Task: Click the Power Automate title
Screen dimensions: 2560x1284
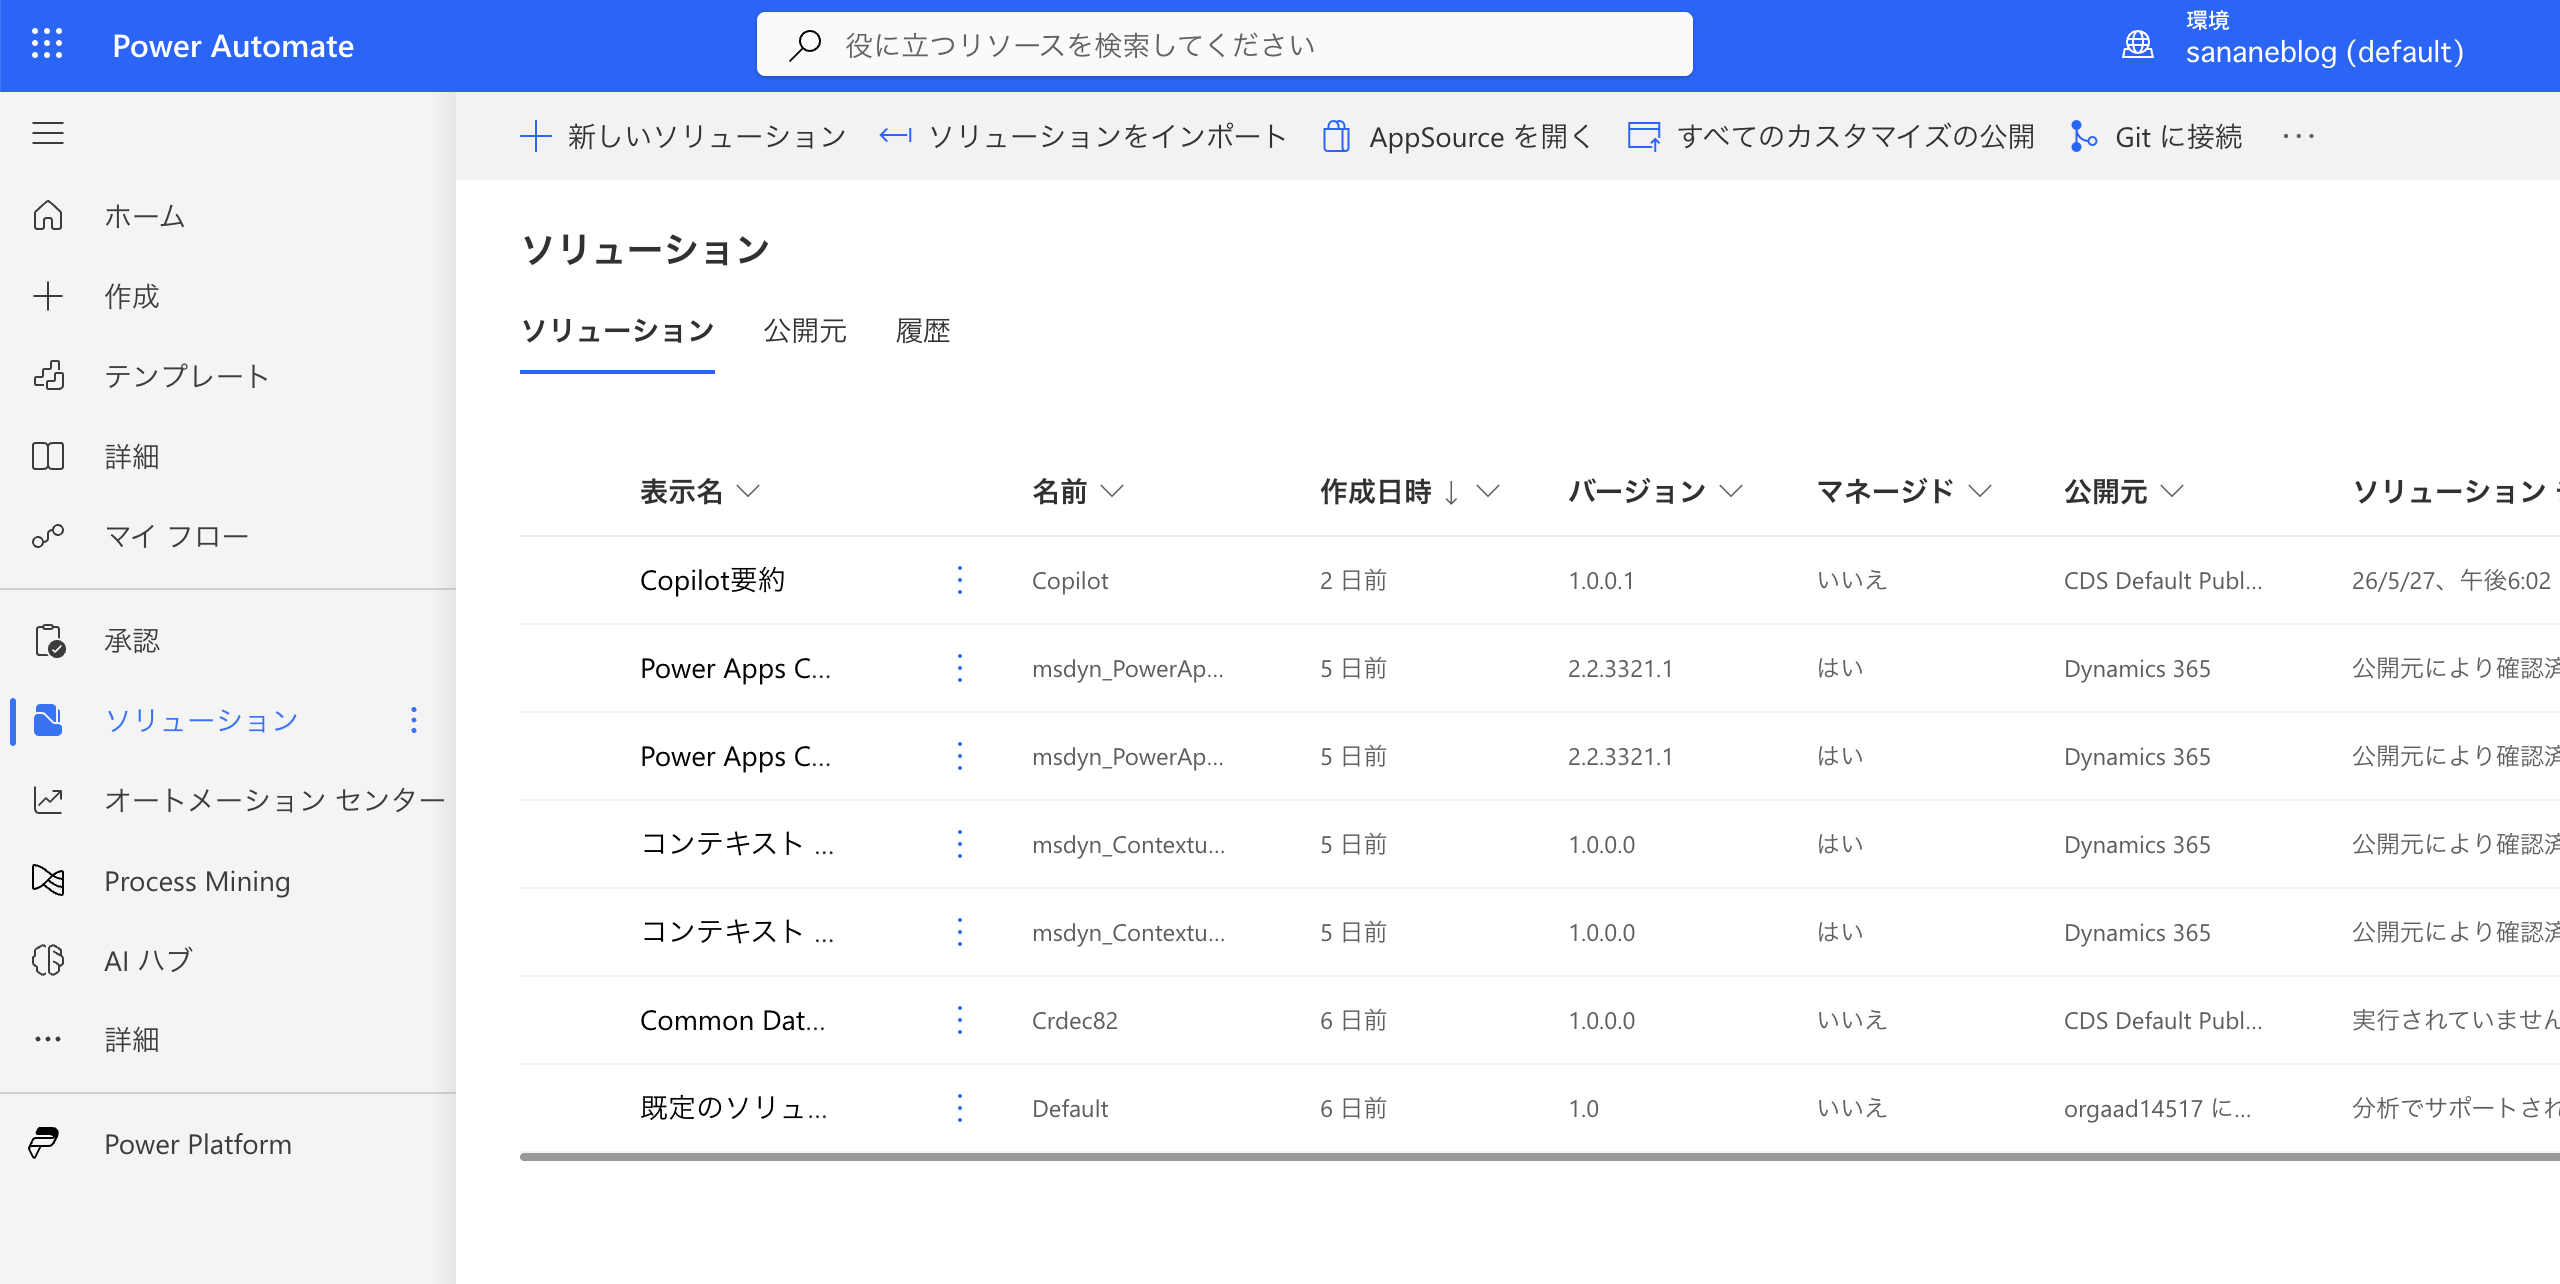Action: click(233, 46)
